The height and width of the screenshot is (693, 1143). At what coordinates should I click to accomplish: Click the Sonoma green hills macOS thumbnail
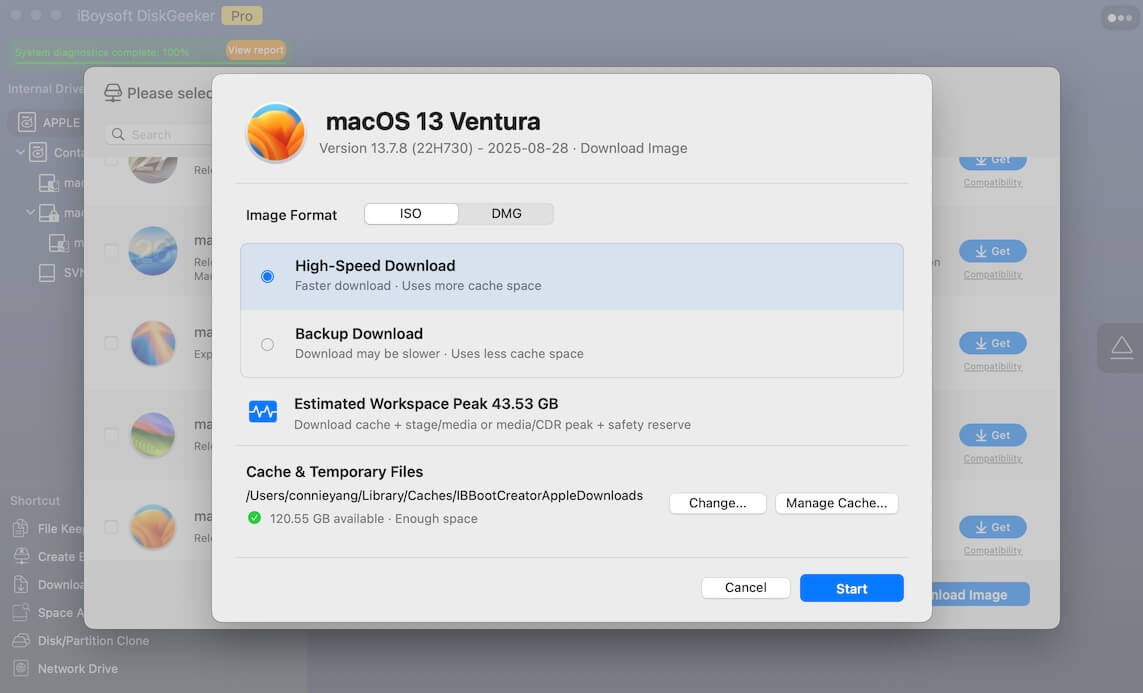pos(153,435)
